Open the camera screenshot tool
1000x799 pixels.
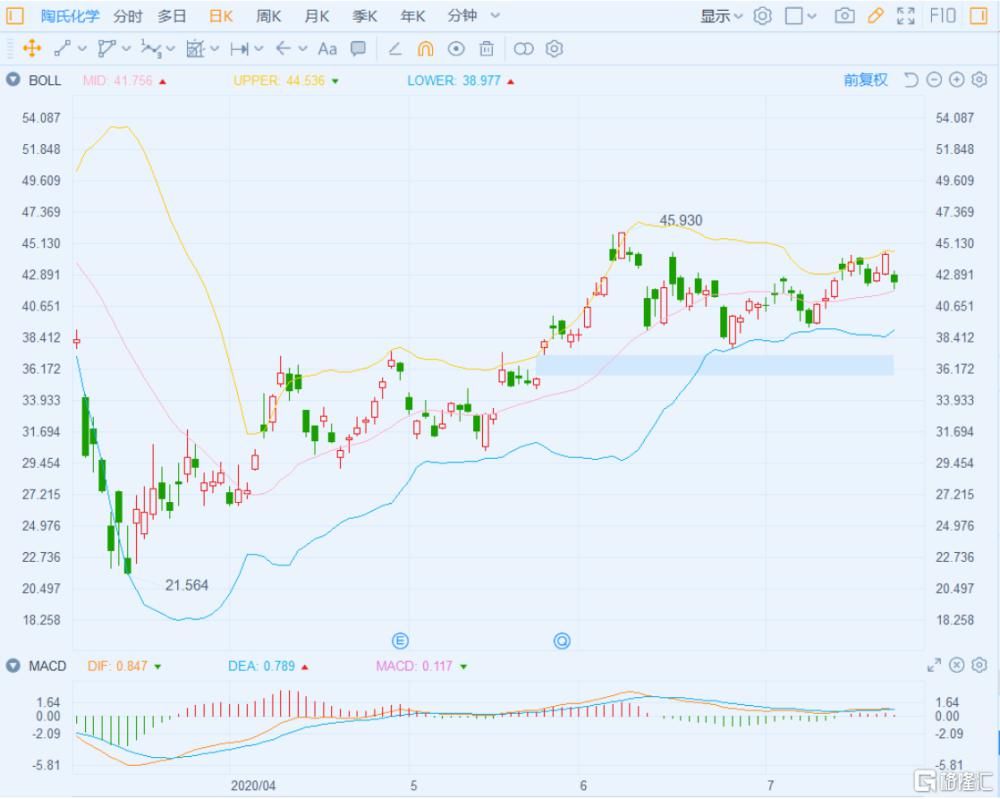point(845,15)
